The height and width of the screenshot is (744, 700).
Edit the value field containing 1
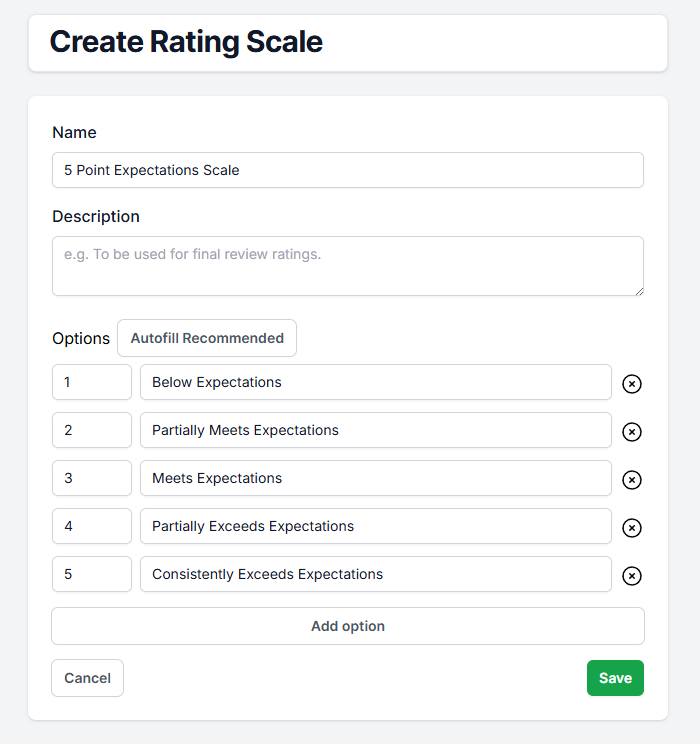[x=92, y=382]
